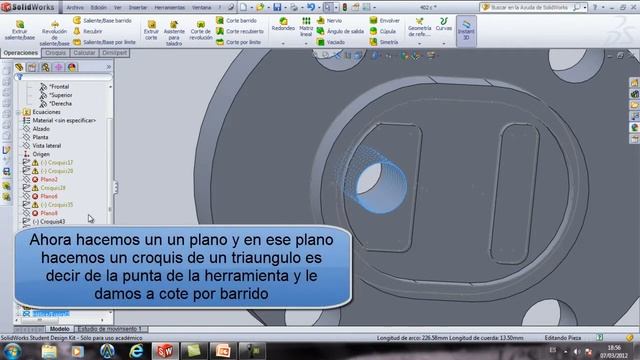Apply the Redondeo fillet tool
640x360 pixels.
tap(283, 24)
